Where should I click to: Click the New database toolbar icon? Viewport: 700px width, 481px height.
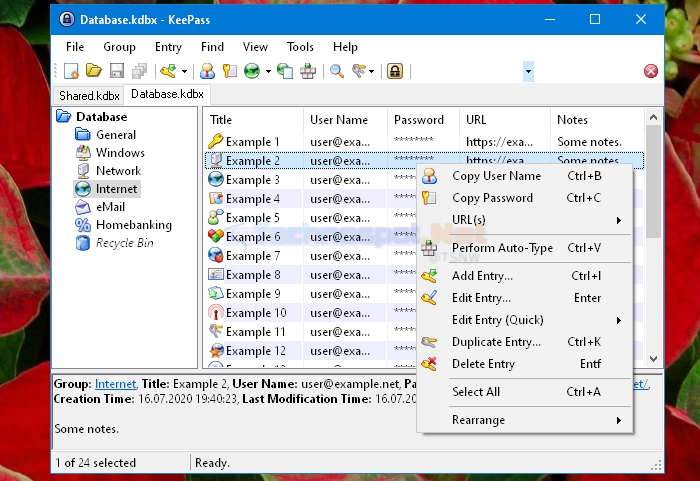coord(71,71)
